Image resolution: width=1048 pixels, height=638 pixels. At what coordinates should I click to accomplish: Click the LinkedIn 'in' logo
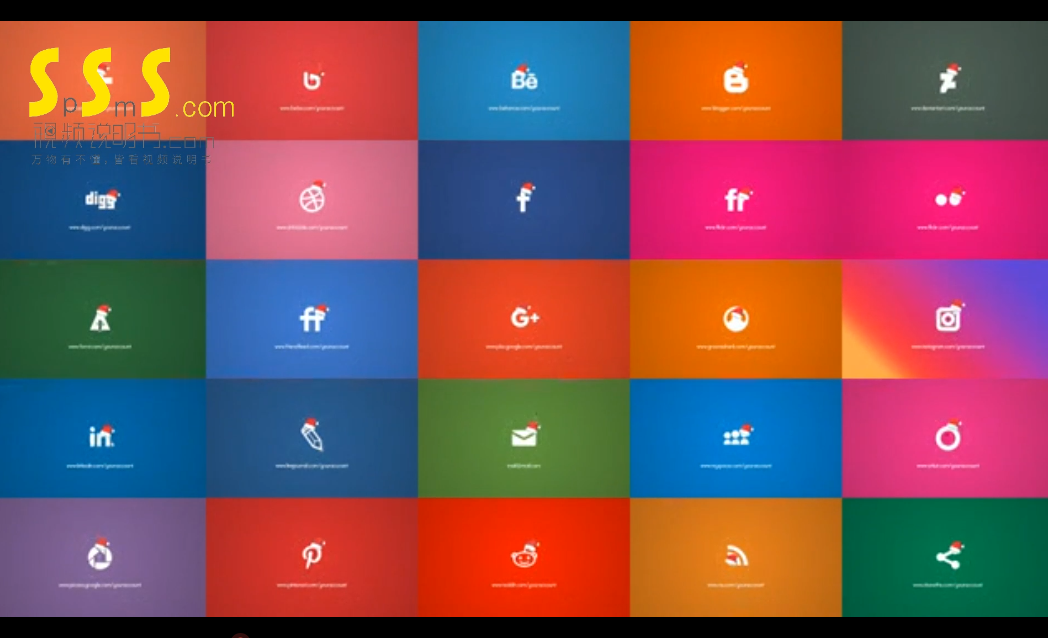(102, 436)
